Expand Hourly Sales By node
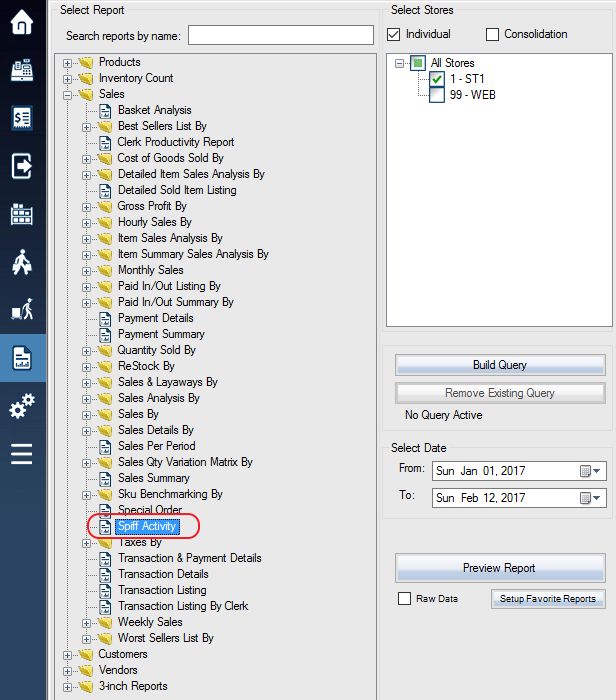Image resolution: width=616 pixels, height=700 pixels. coord(87,223)
